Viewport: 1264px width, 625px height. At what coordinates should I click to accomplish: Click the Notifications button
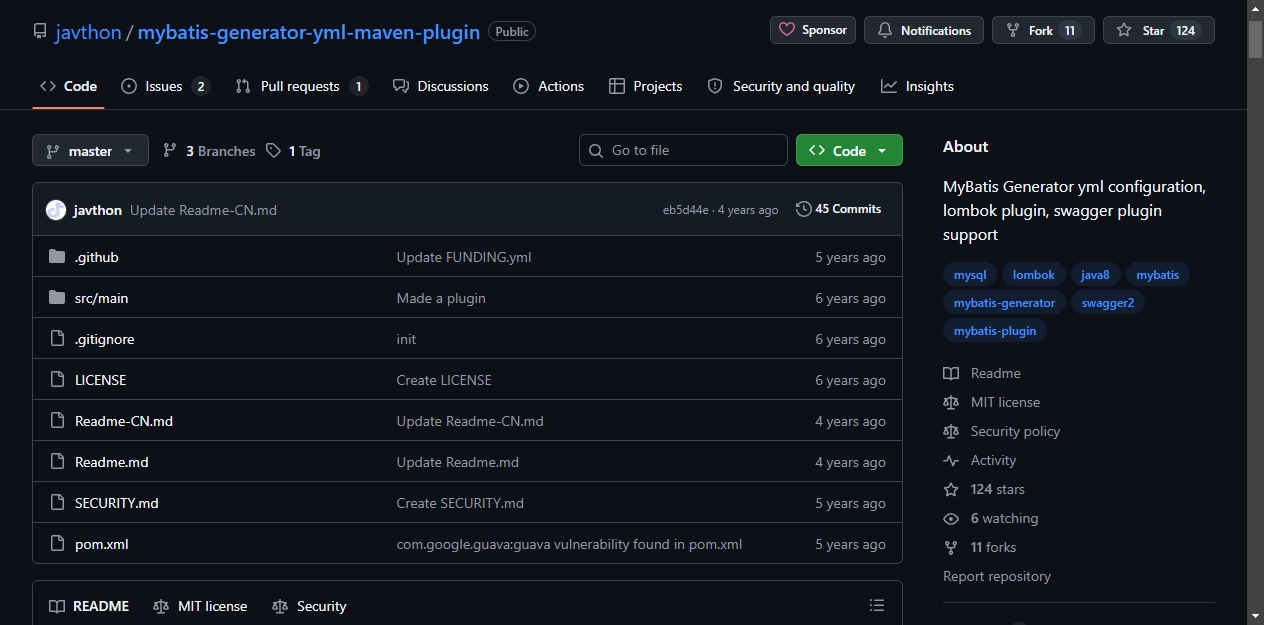click(924, 30)
